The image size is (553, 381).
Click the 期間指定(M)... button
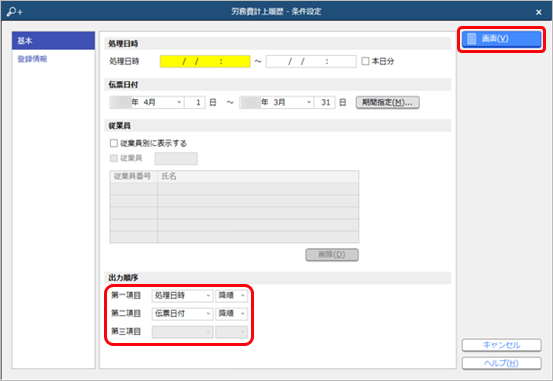[x=387, y=103]
